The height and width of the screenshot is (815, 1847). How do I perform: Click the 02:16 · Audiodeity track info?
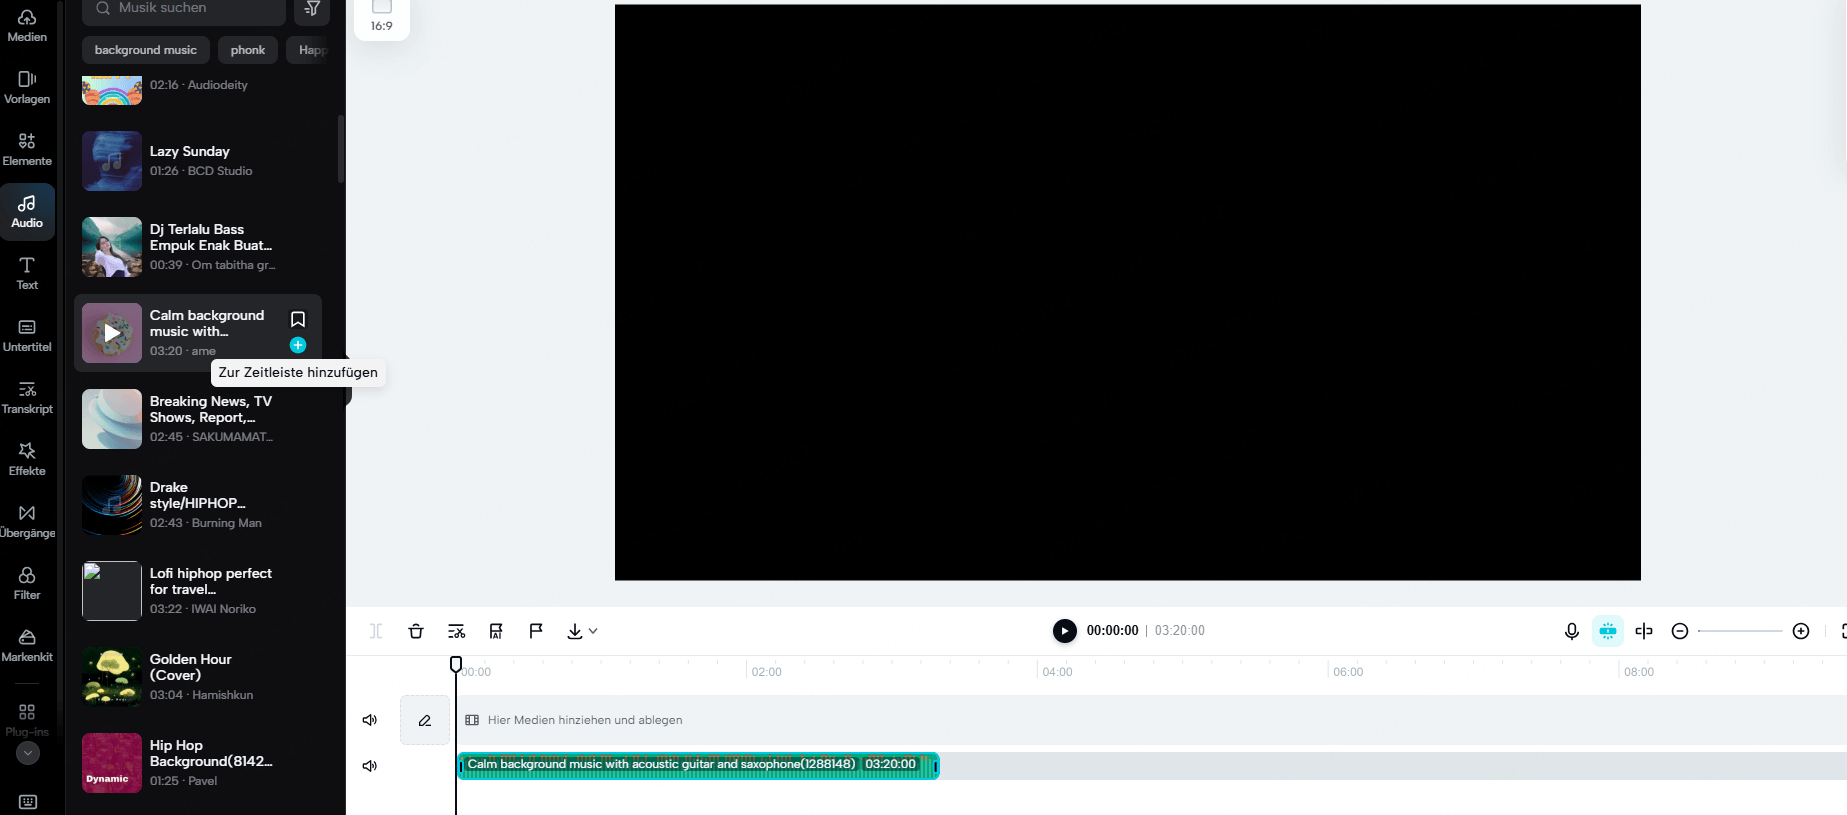tap(199, 85)
